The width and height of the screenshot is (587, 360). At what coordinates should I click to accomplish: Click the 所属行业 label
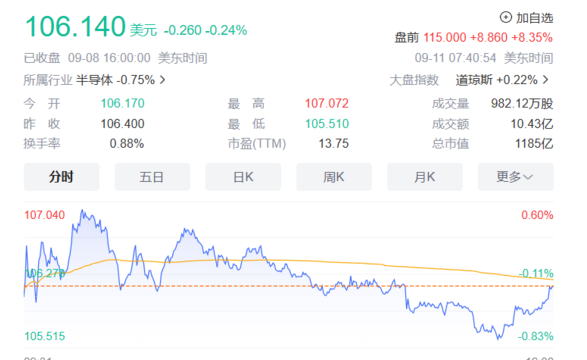pyautogui.click(x=48, y=80)
